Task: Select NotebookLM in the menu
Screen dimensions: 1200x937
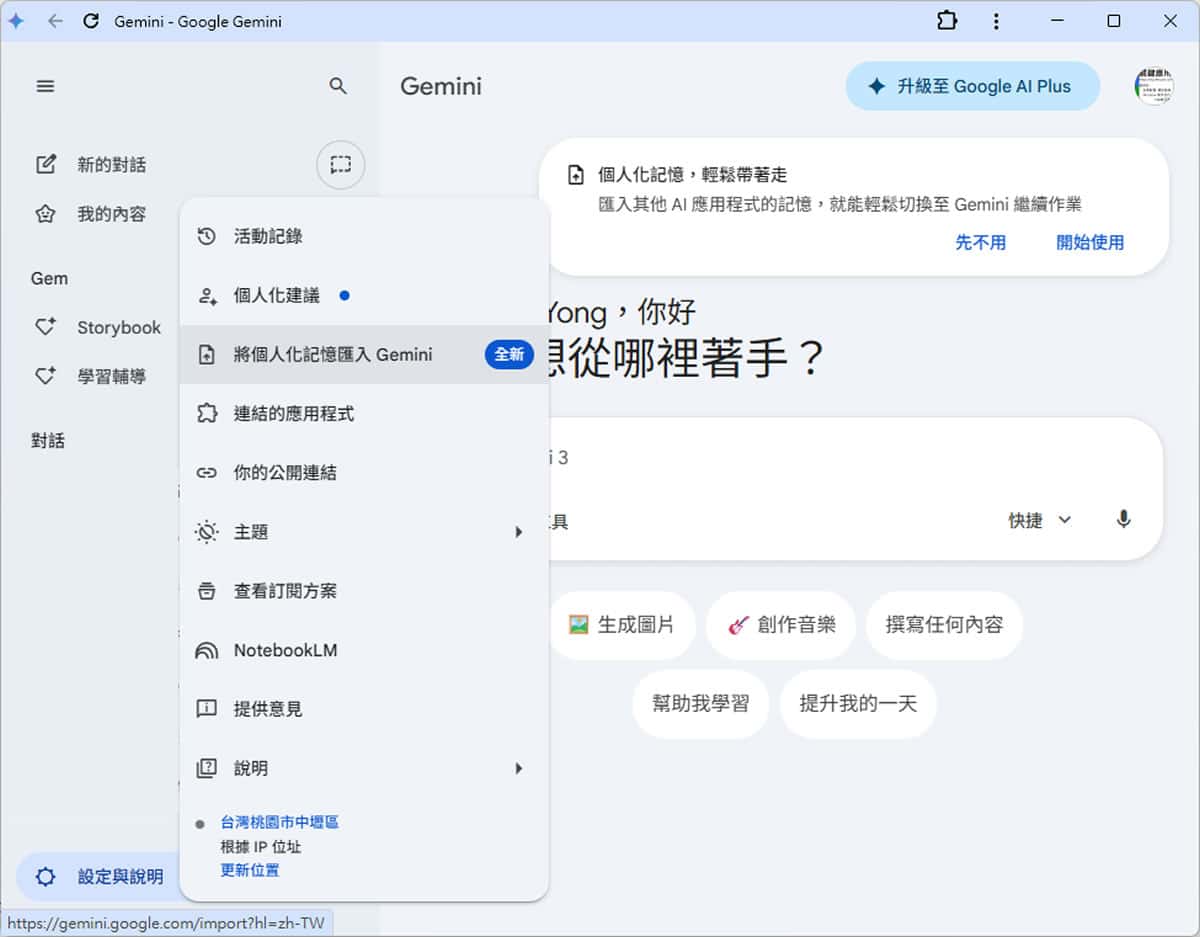Action: pyautogui.click(x=286, y=650)
